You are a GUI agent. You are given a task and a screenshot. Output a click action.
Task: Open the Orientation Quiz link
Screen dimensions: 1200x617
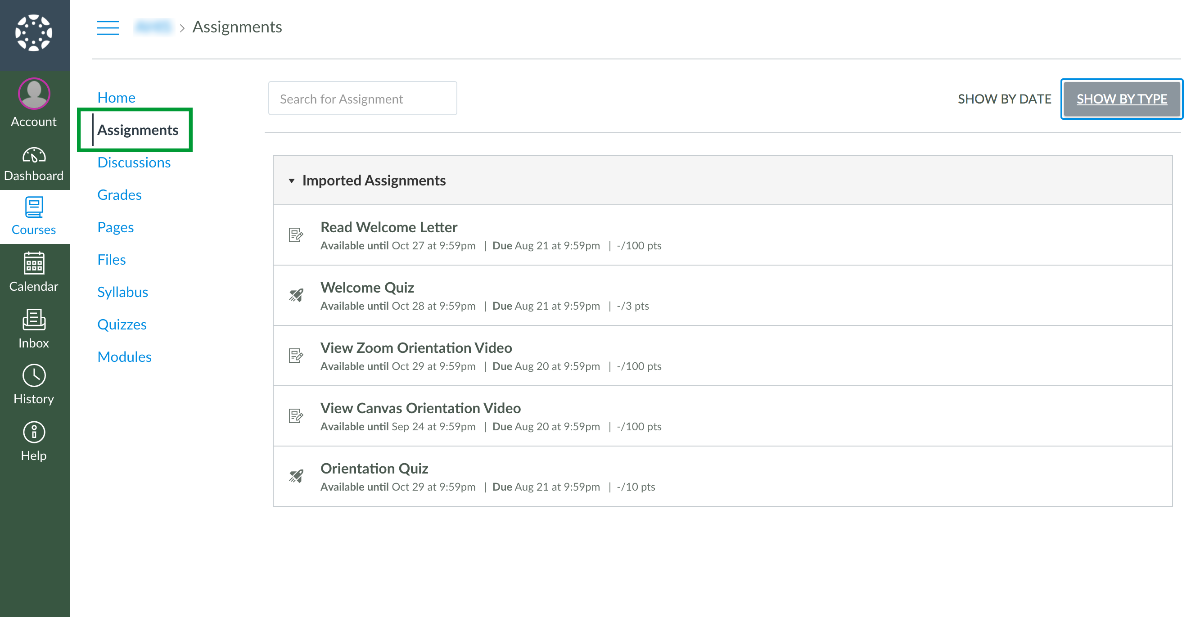tap(374, 468)
